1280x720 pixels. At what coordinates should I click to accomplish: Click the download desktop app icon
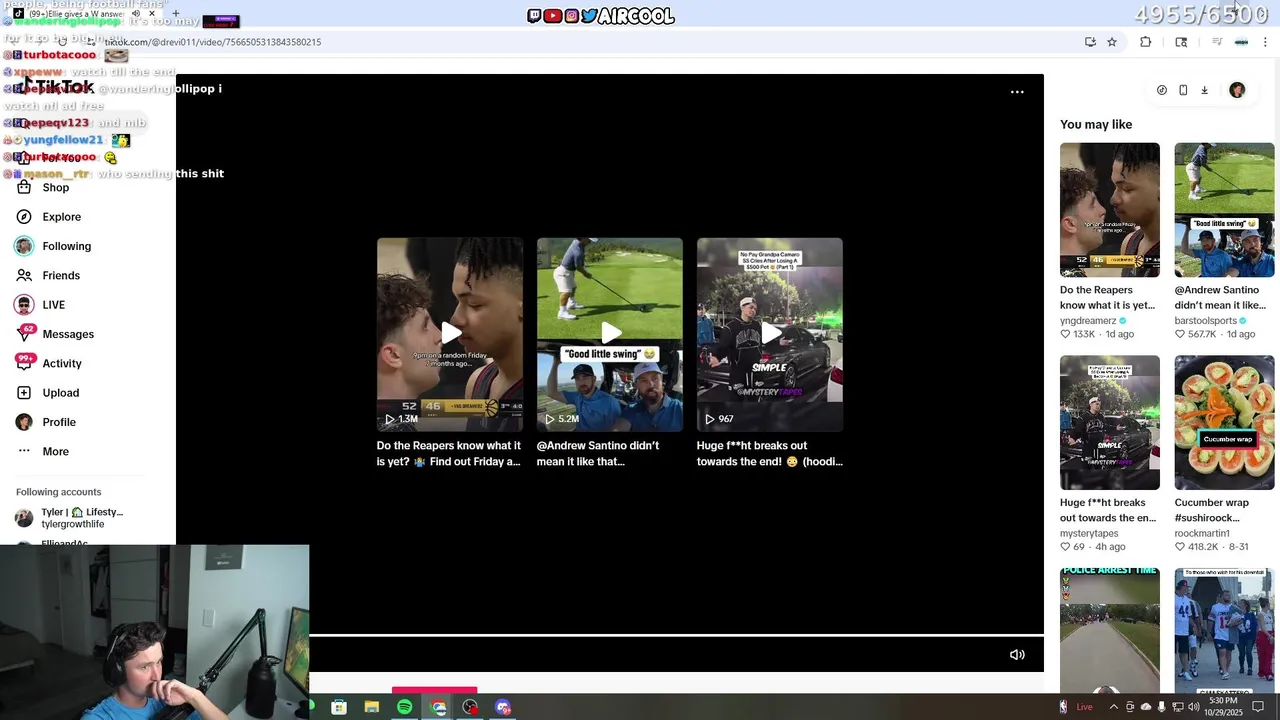click(1205, 90)
